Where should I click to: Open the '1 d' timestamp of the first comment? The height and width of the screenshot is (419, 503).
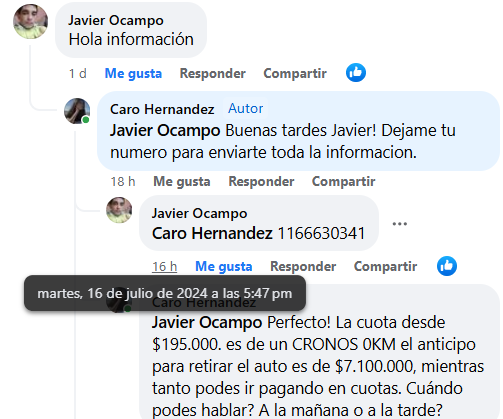(78, 73)
